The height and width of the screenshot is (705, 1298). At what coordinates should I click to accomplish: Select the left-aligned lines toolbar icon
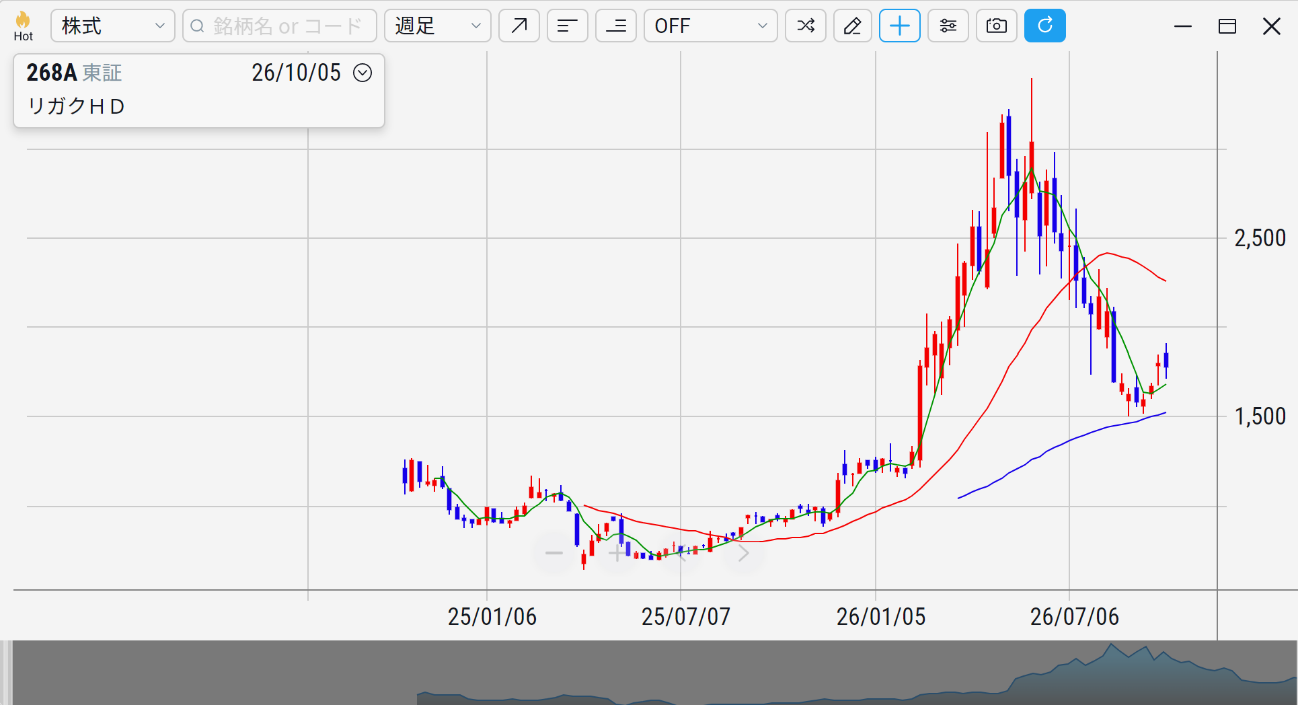(x=567, y=26)
